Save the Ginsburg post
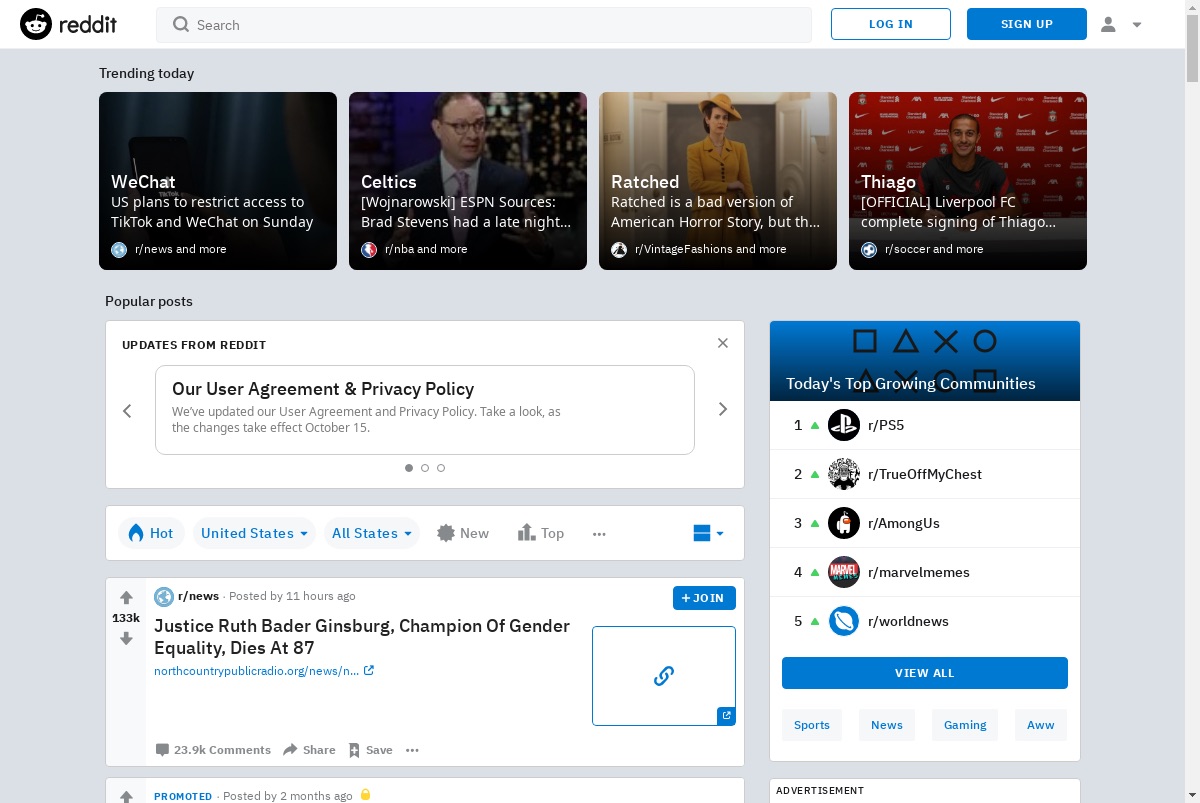Screen dimensions: 1200x803 click(370, 750)
